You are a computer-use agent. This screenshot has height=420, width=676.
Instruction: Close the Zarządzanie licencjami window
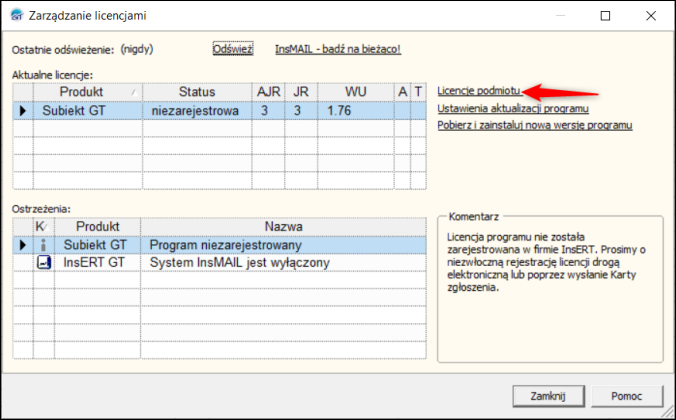click(x=651, y=16)
